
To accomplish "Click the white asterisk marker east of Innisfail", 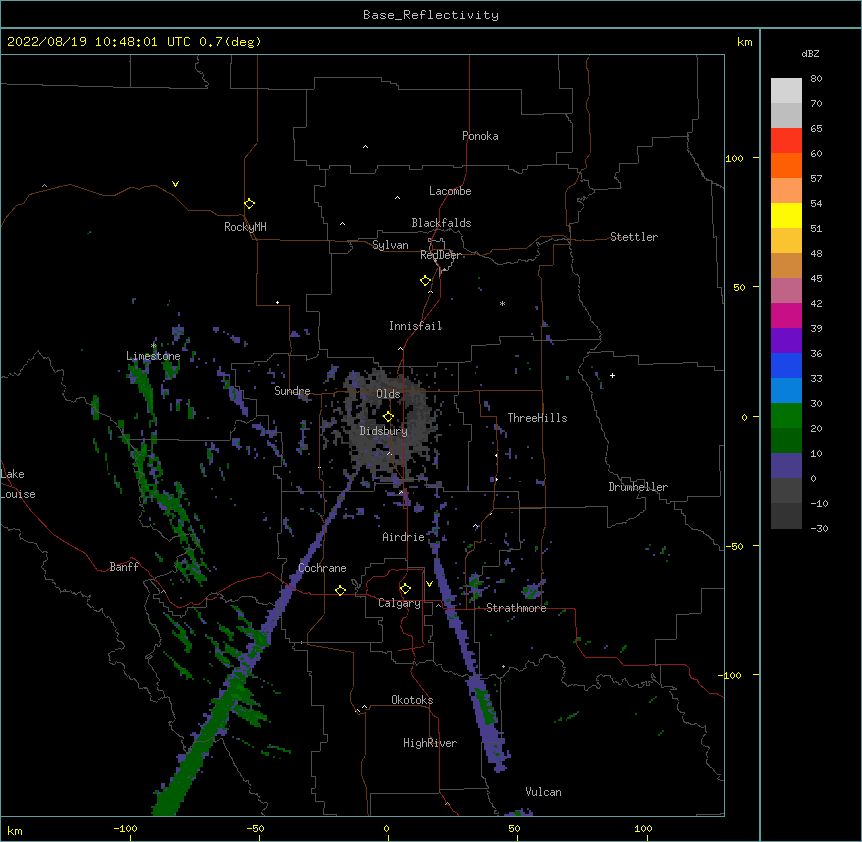I will (502, 303).
